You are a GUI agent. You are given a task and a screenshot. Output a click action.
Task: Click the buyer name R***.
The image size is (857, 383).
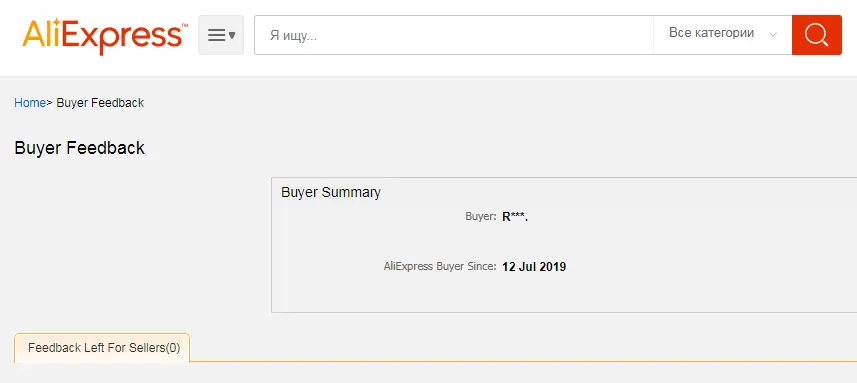[515, 216]
